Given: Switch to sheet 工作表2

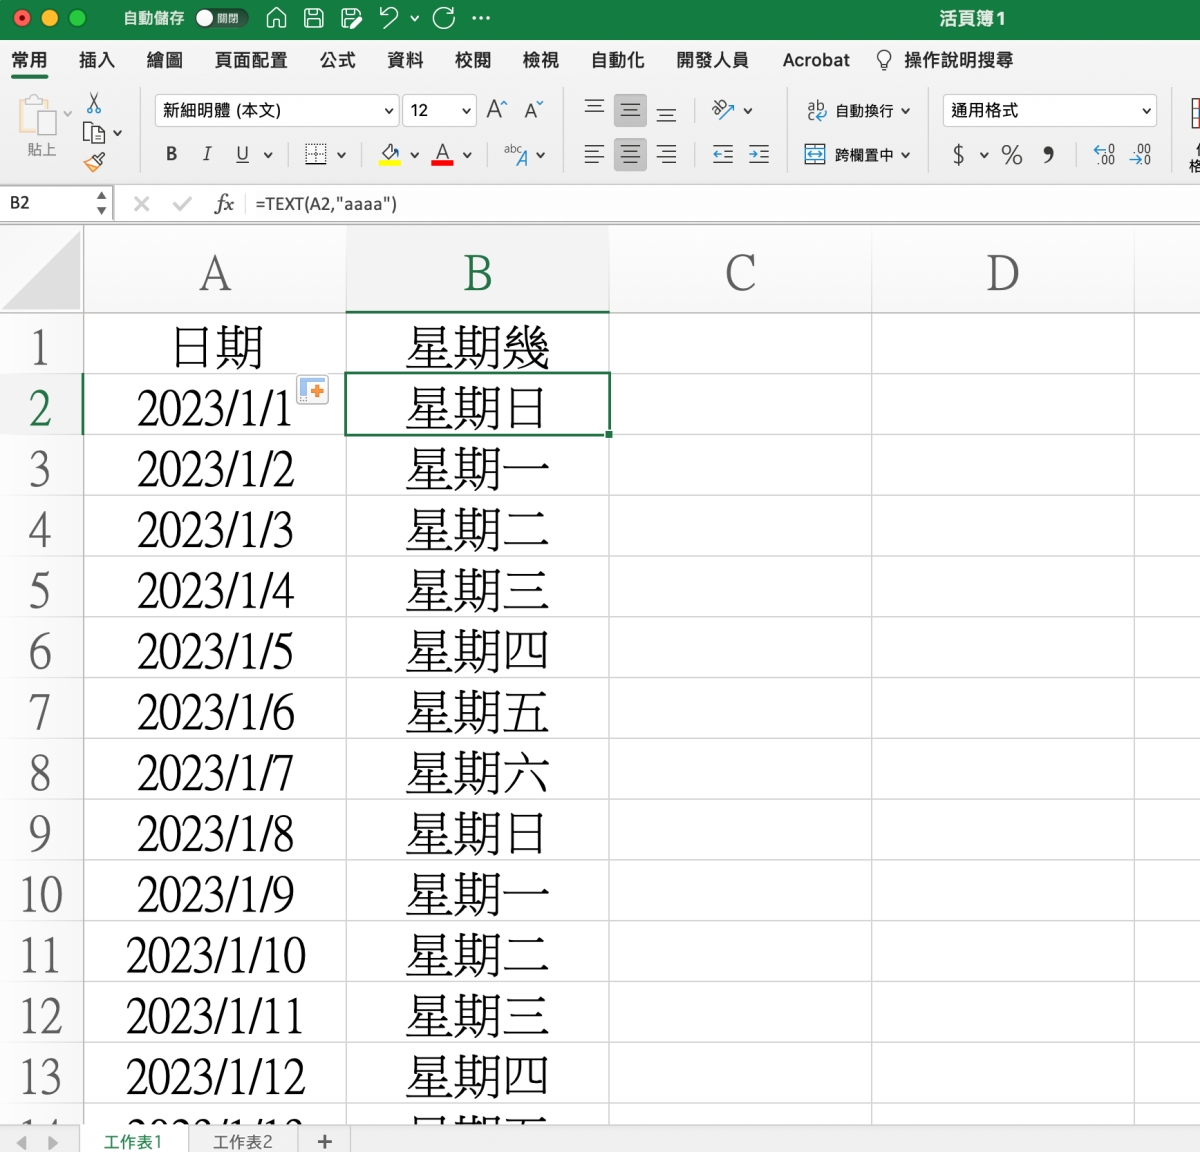Looking at the screenshot, I should tap(242, 1141).
